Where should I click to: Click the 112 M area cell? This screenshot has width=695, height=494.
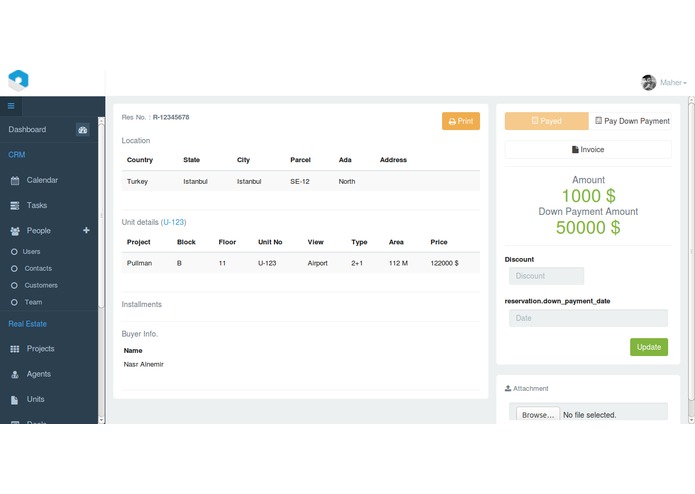[398, 263]
